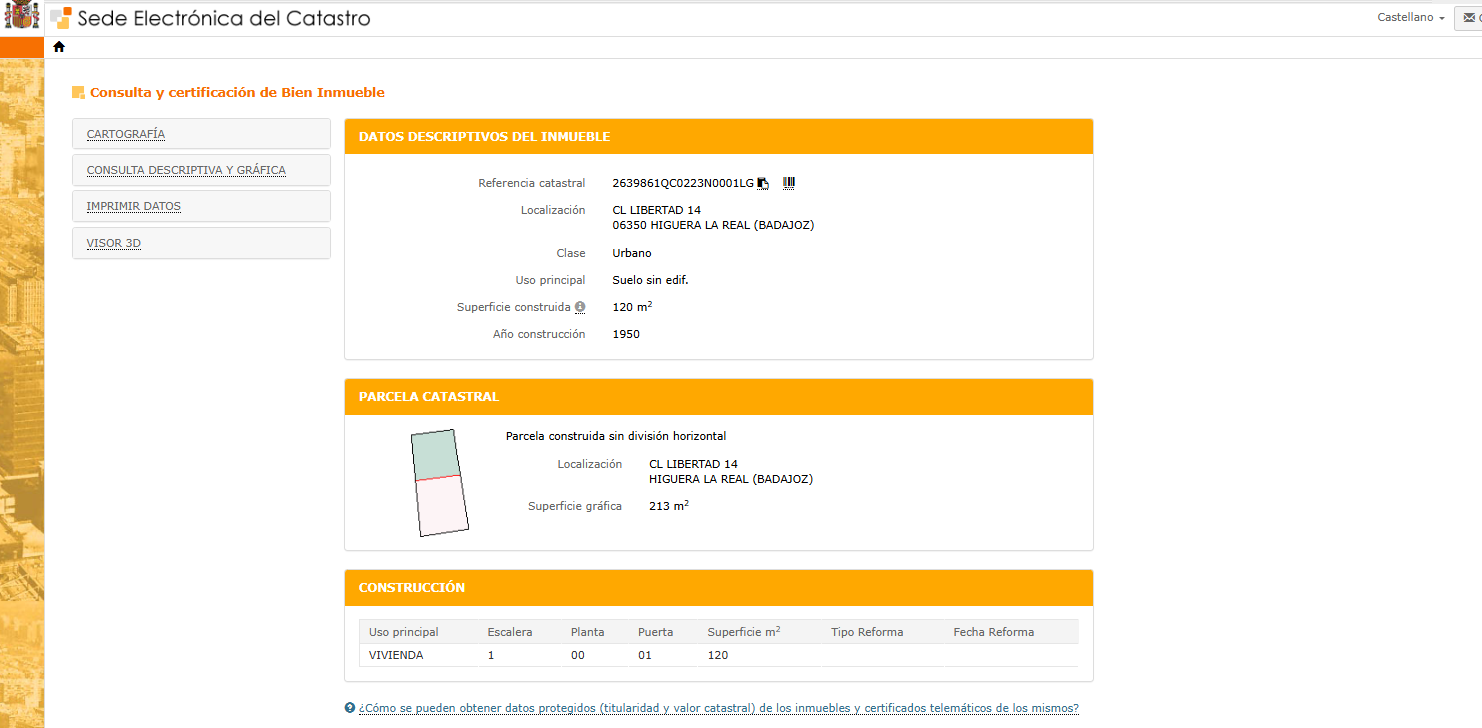Click the Sede Electrónica del Catastro logo
The width and height of the screenshot is (1482, 728).
click(x=211, y=18)
